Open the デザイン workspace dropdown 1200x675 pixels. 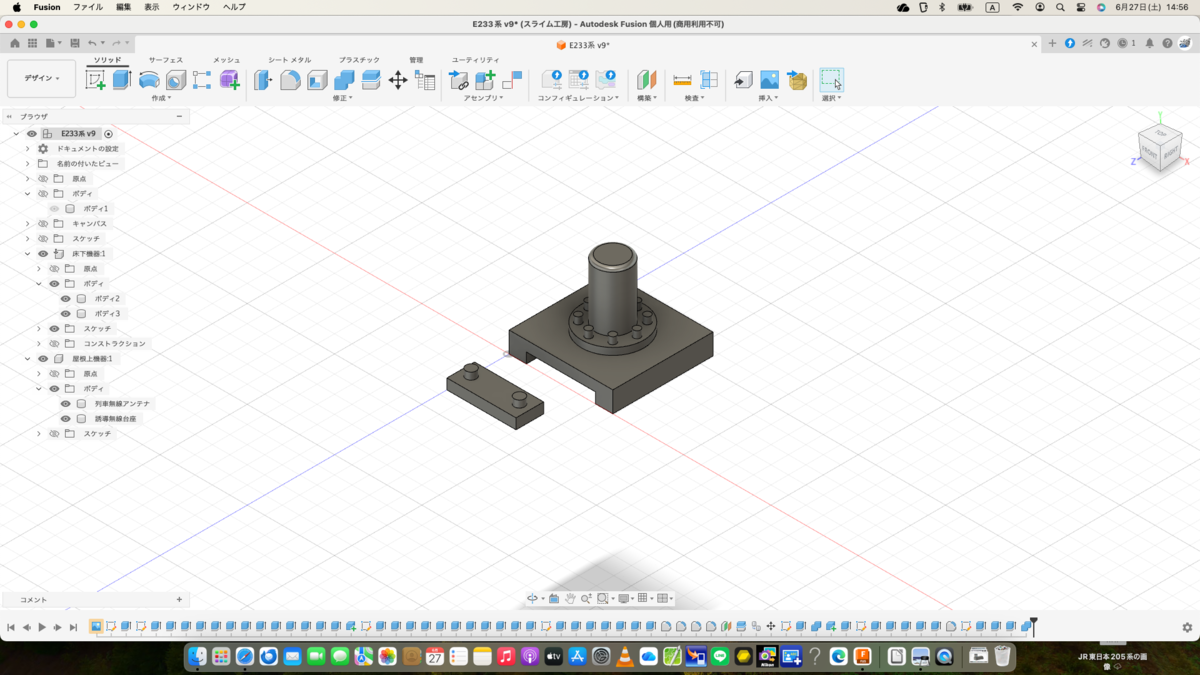(41, 78)
